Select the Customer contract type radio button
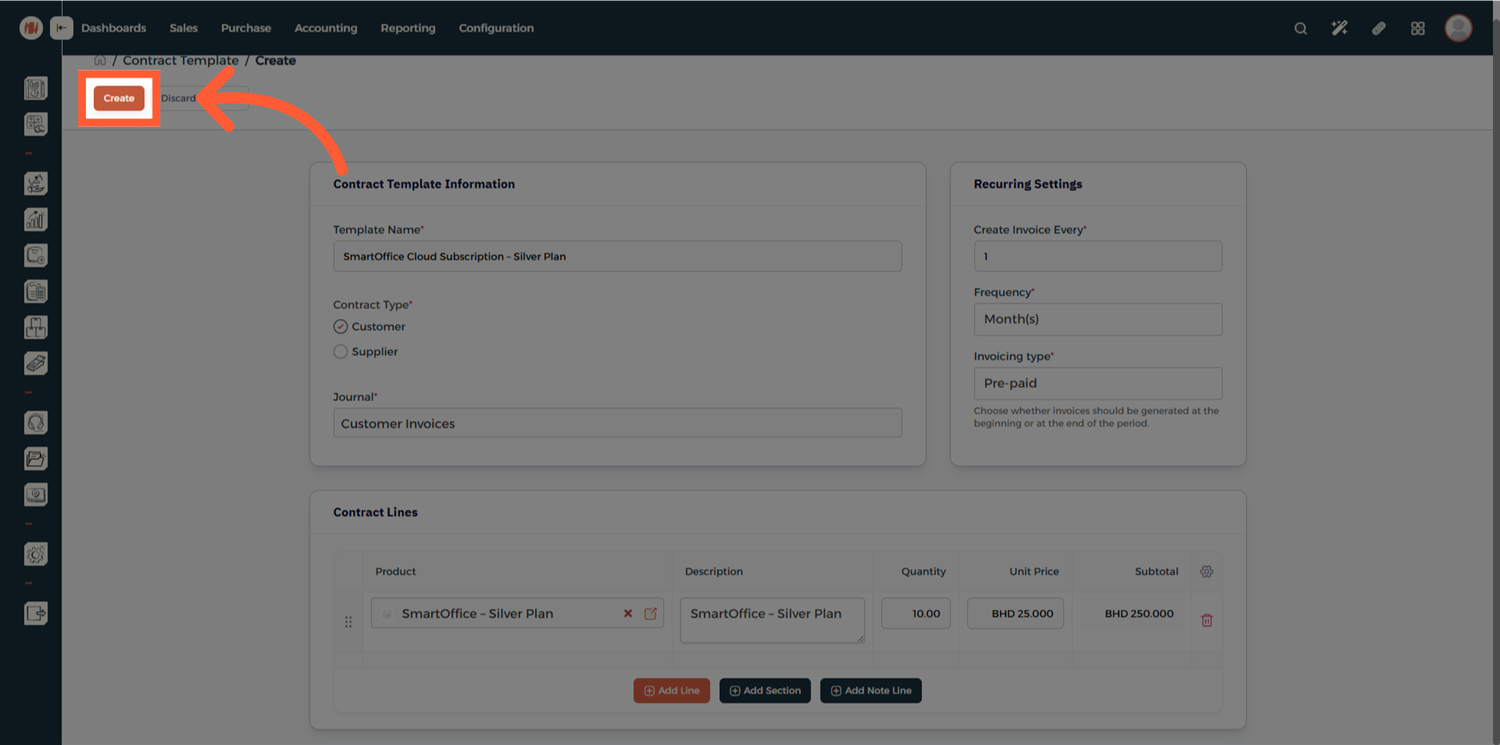The image size is (1500, 745). pos(341,327)
